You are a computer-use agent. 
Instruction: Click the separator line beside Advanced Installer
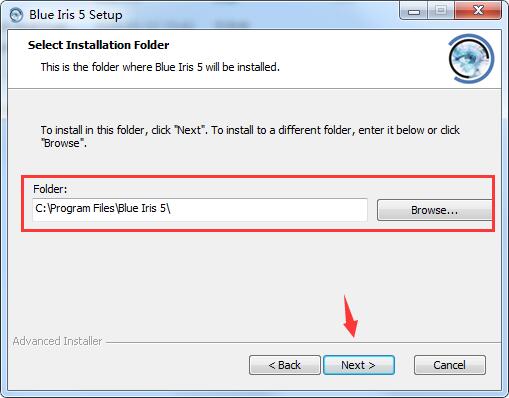[x=303, y=342]
